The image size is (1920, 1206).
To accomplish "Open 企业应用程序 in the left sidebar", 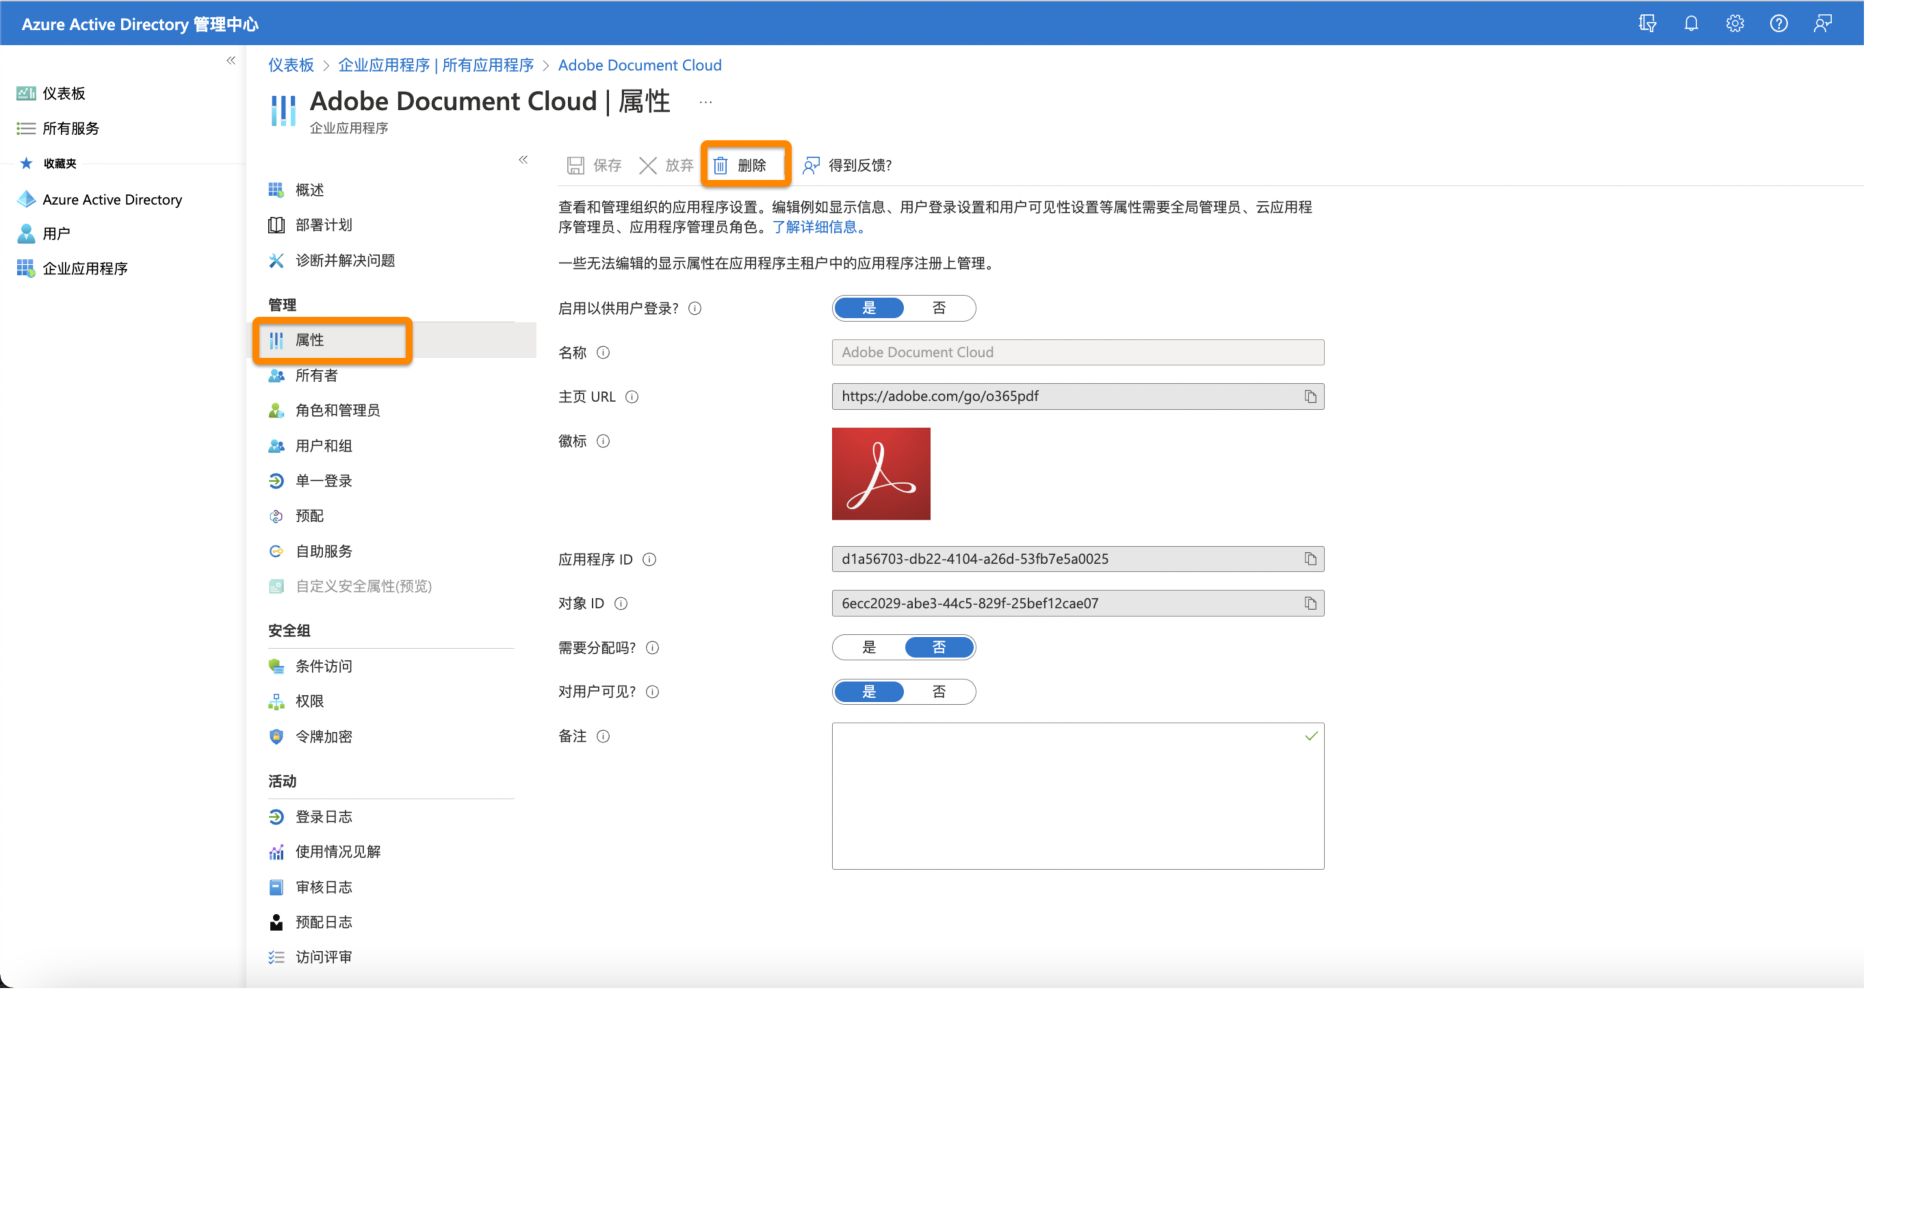I will tap(85, 268).
